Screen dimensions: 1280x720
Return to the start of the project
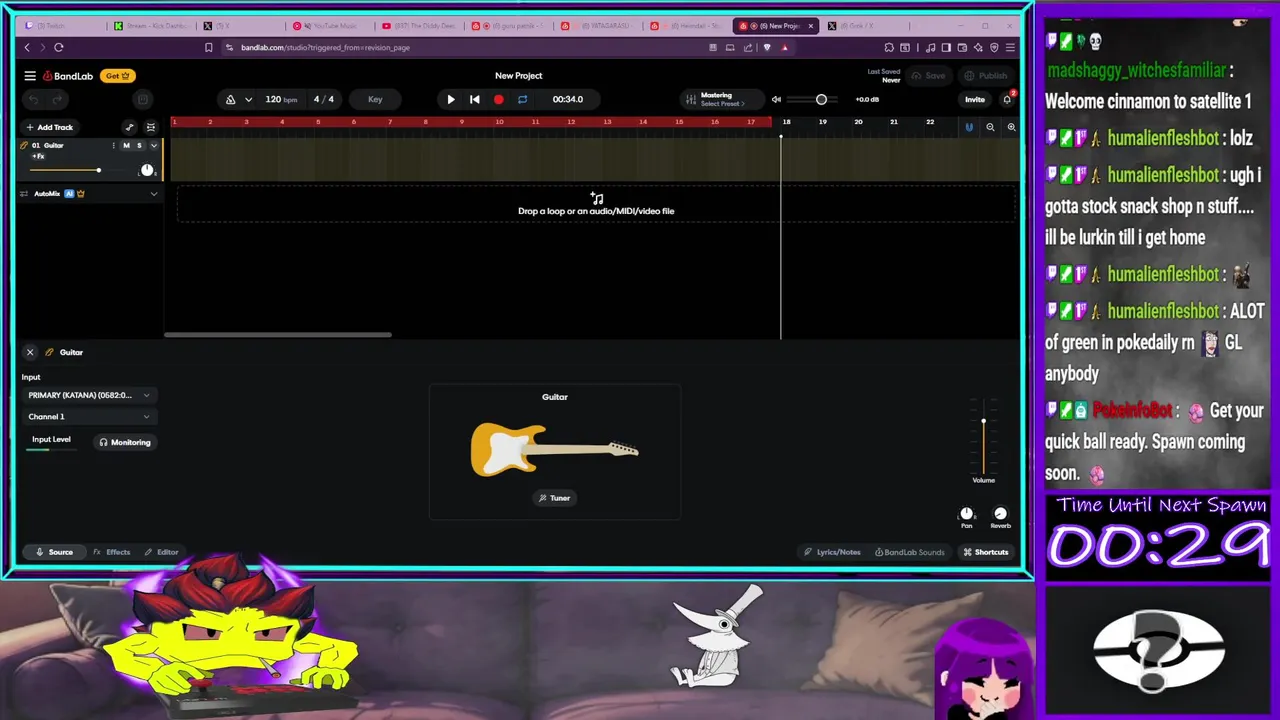coord(475,99)
